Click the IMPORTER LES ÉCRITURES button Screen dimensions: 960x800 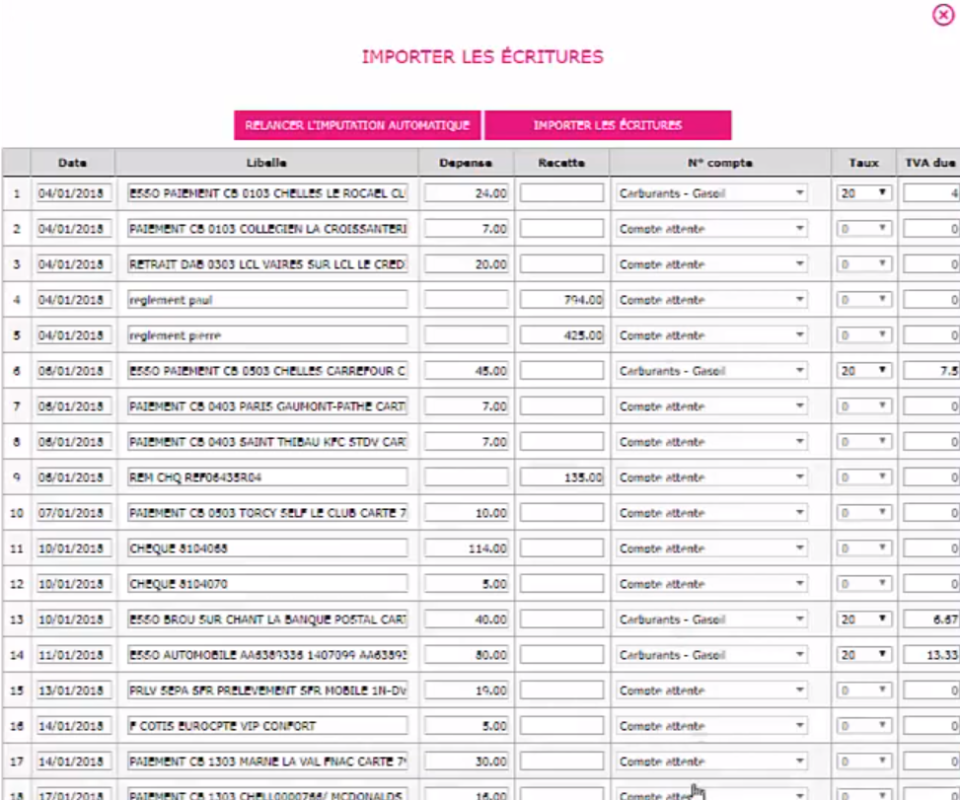(608, 124)
